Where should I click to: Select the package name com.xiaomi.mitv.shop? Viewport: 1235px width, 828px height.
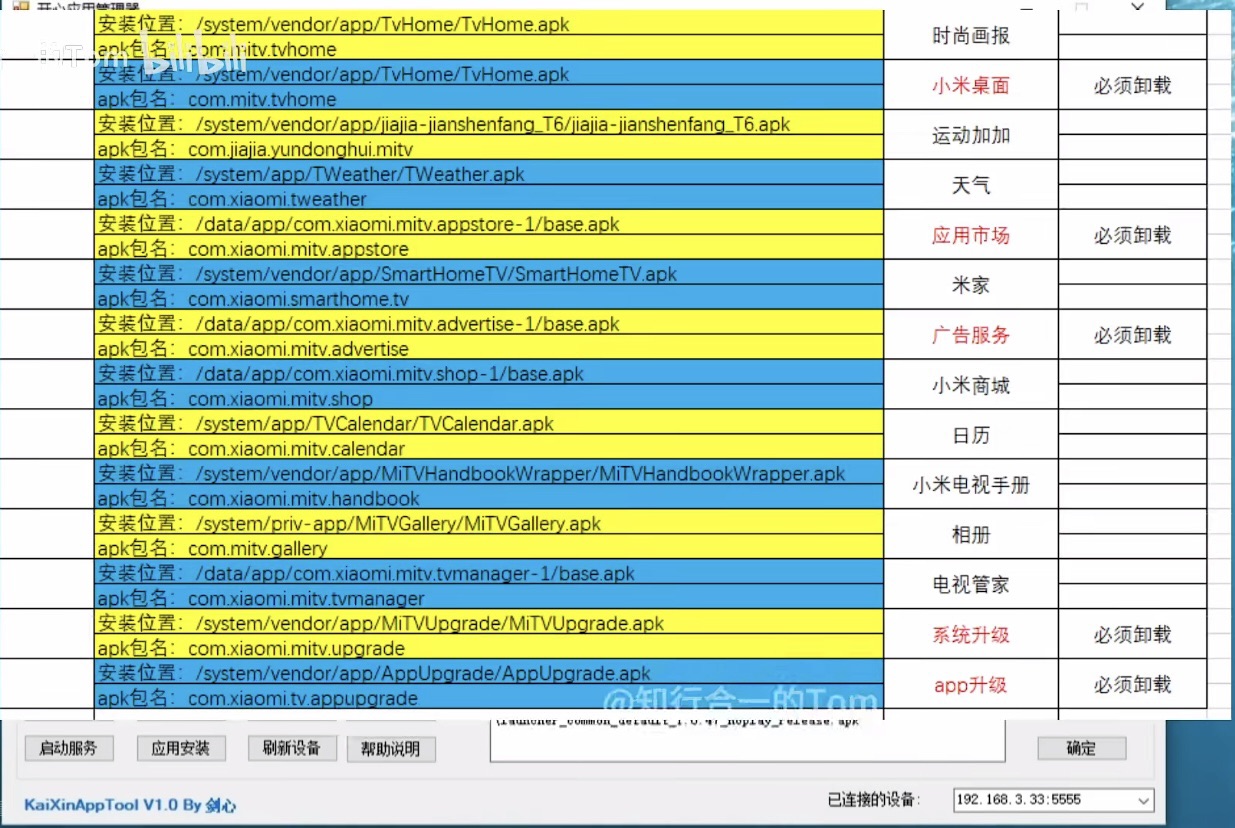280,399
